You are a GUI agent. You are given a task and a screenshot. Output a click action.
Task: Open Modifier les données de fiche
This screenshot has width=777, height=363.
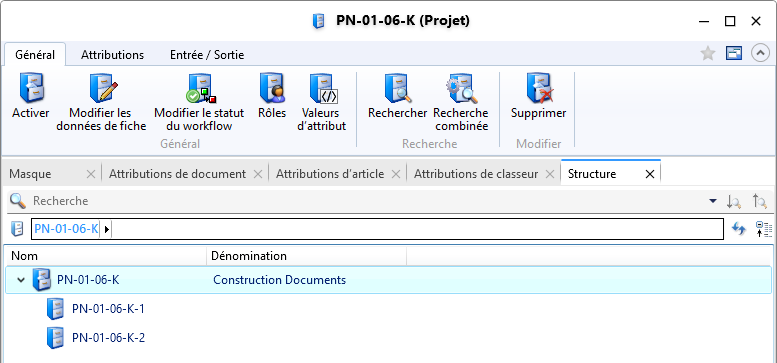[x=101, y=103]
